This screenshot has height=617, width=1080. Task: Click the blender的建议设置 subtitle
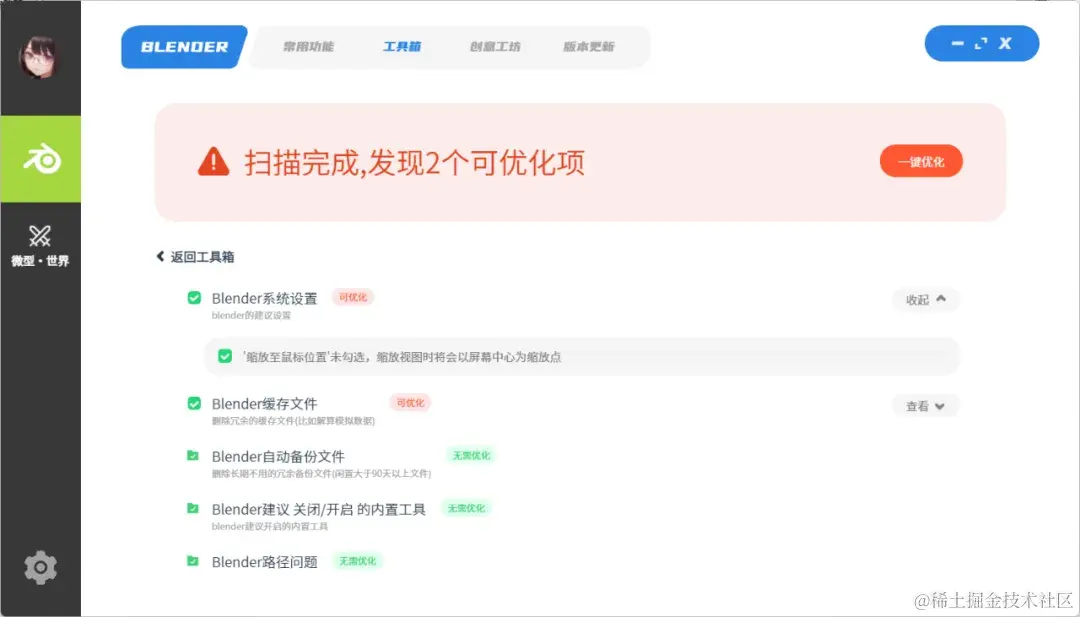(x=251, y=315)
